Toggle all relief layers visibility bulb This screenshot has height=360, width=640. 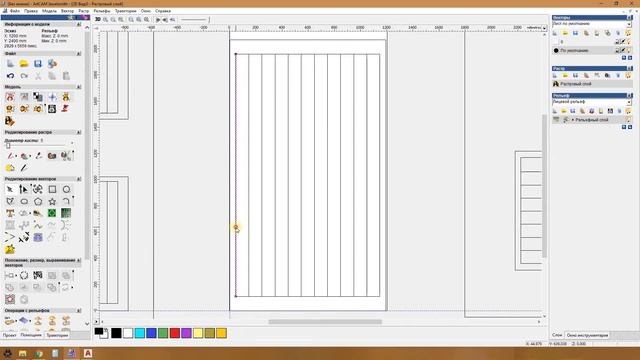click(629, 111)
